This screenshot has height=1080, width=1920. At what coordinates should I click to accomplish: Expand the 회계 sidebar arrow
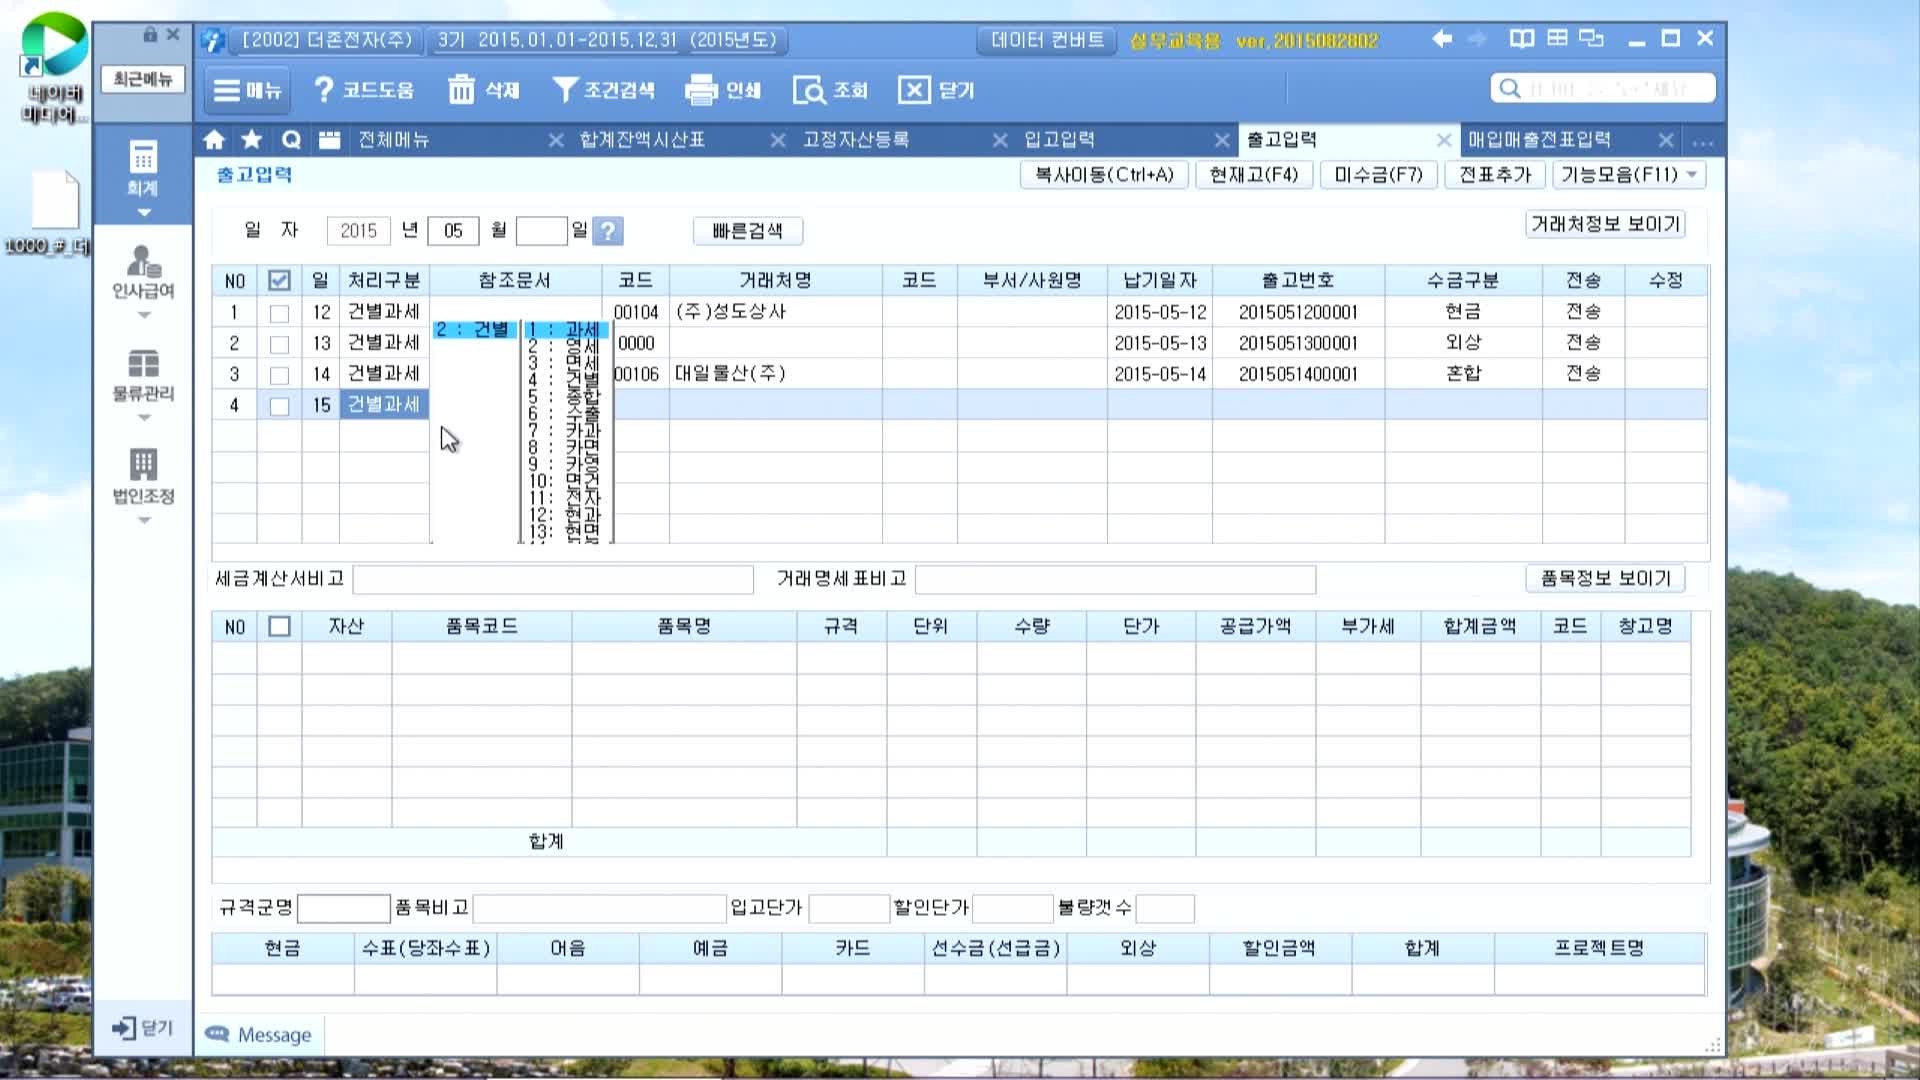click(x=143, y=213)
